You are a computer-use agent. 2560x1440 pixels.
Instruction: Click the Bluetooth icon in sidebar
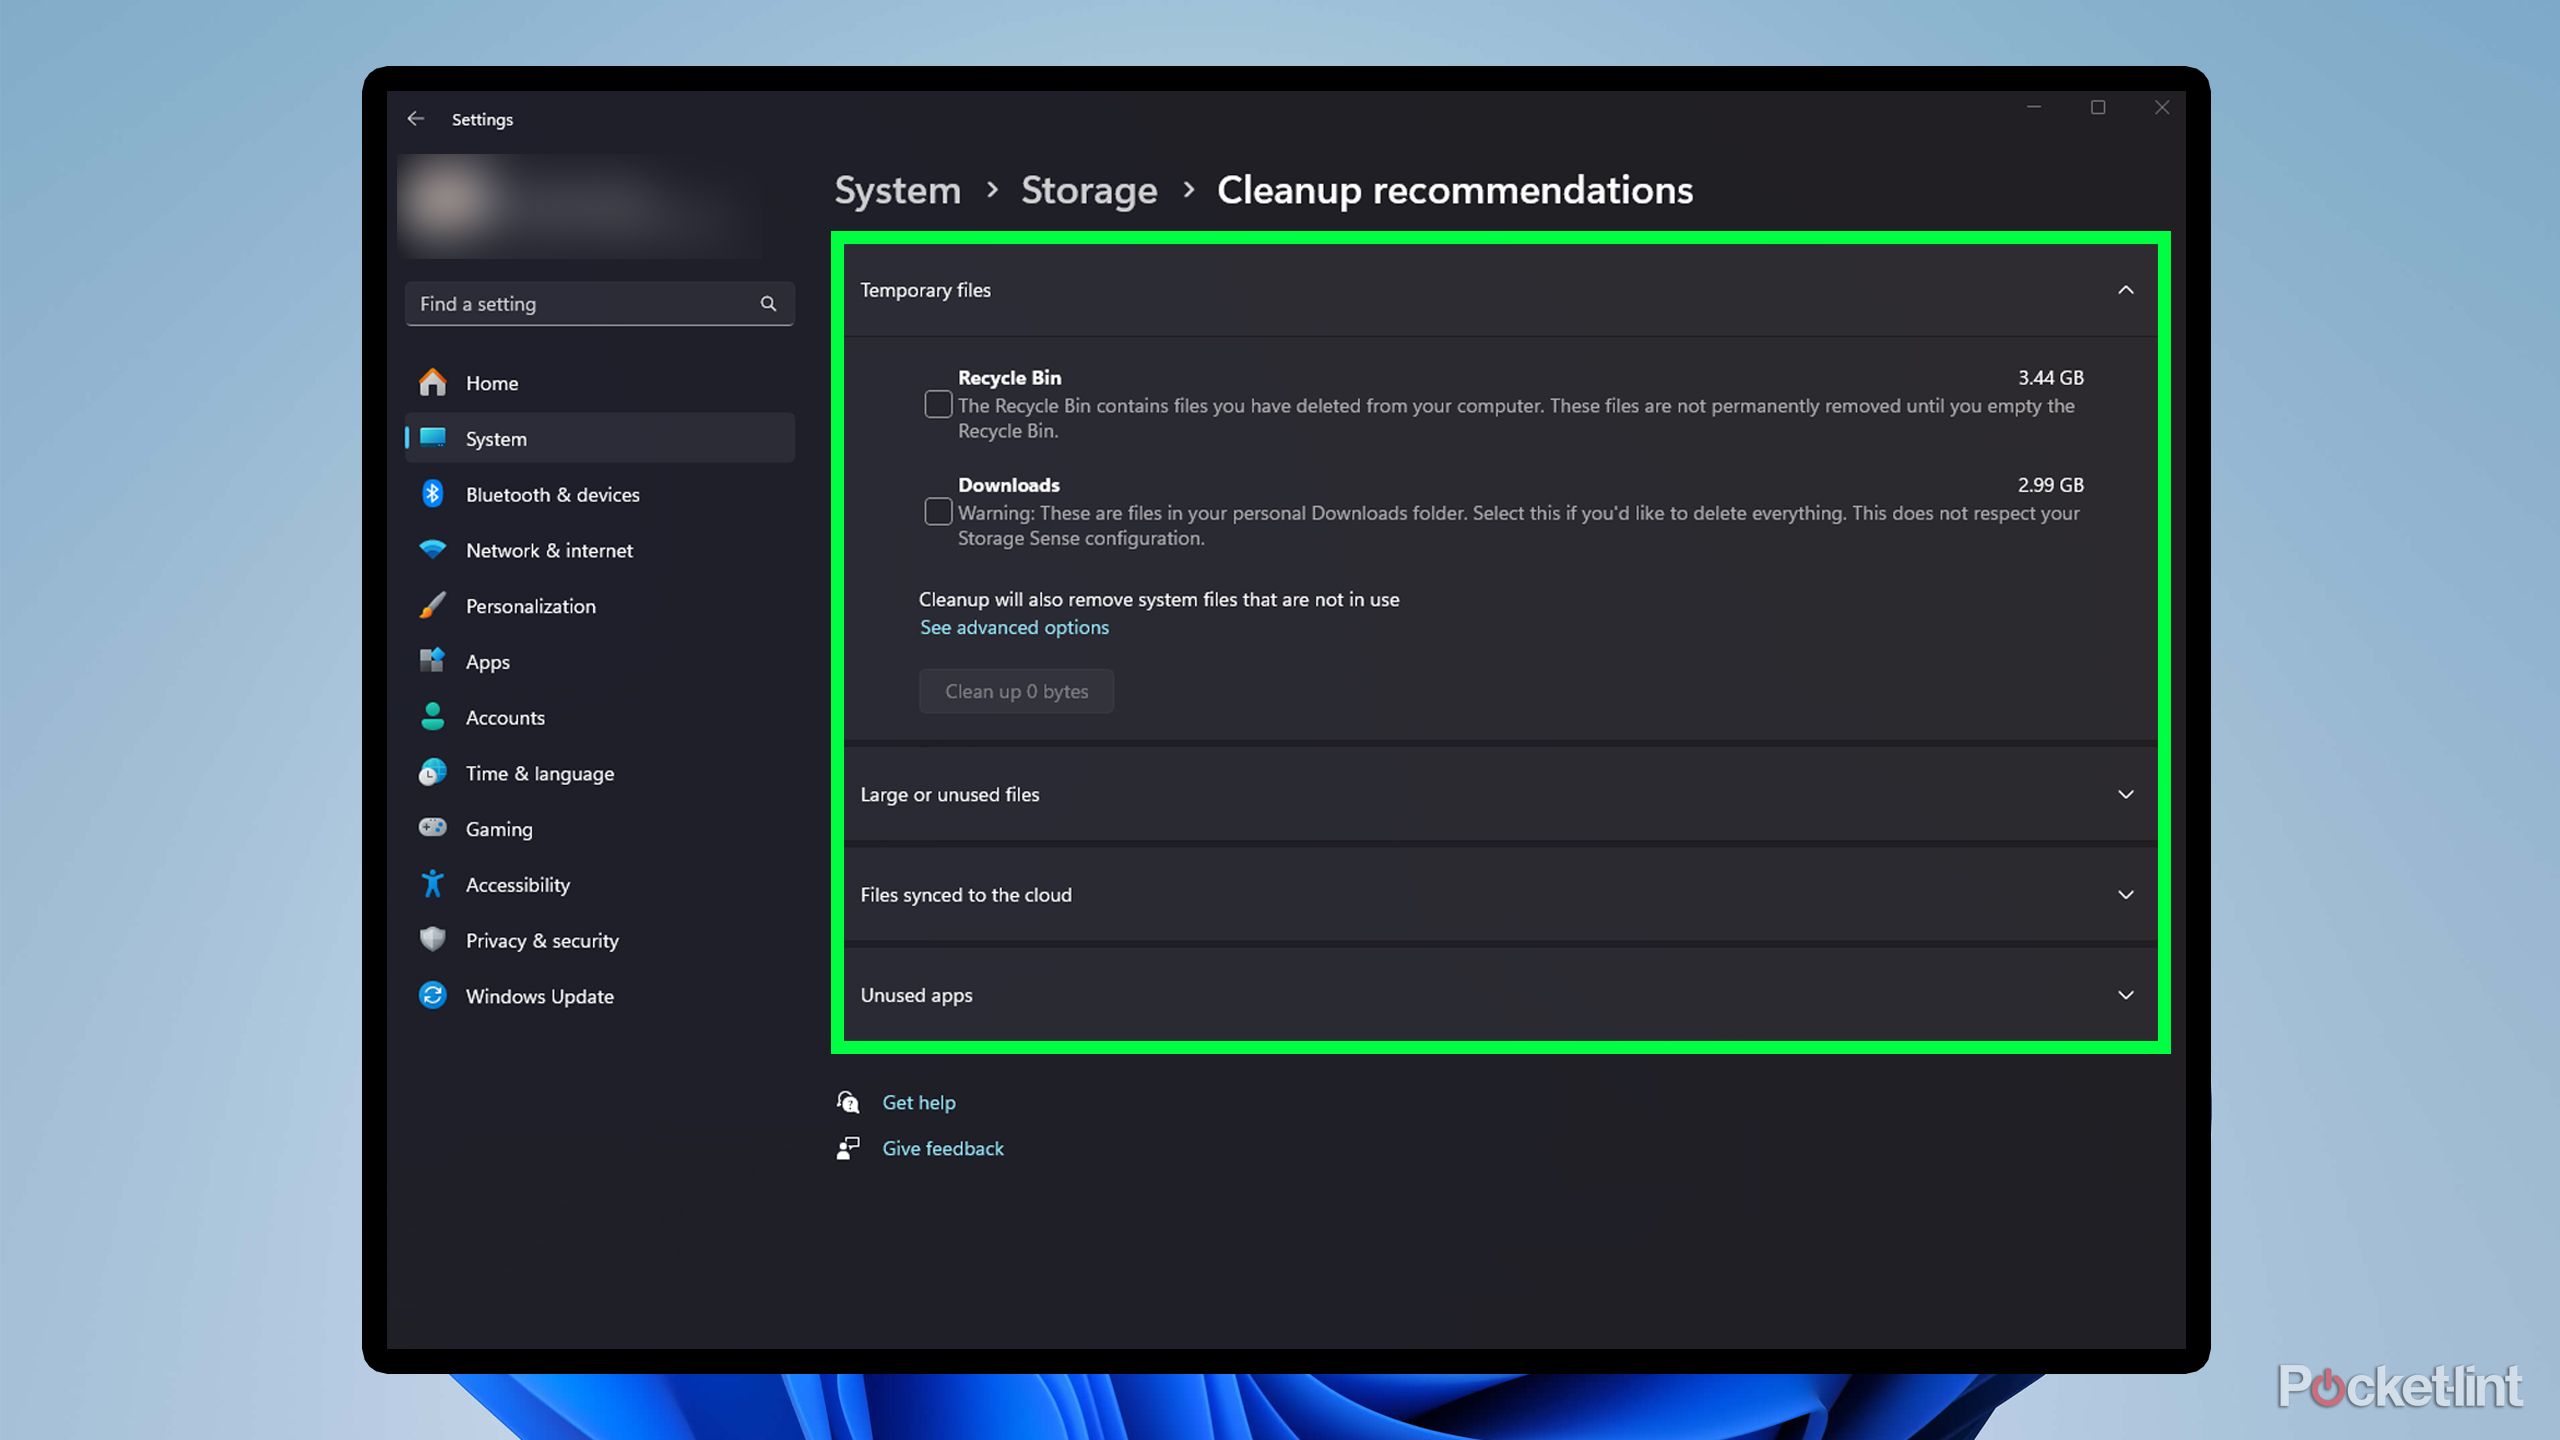click(432, 494)
